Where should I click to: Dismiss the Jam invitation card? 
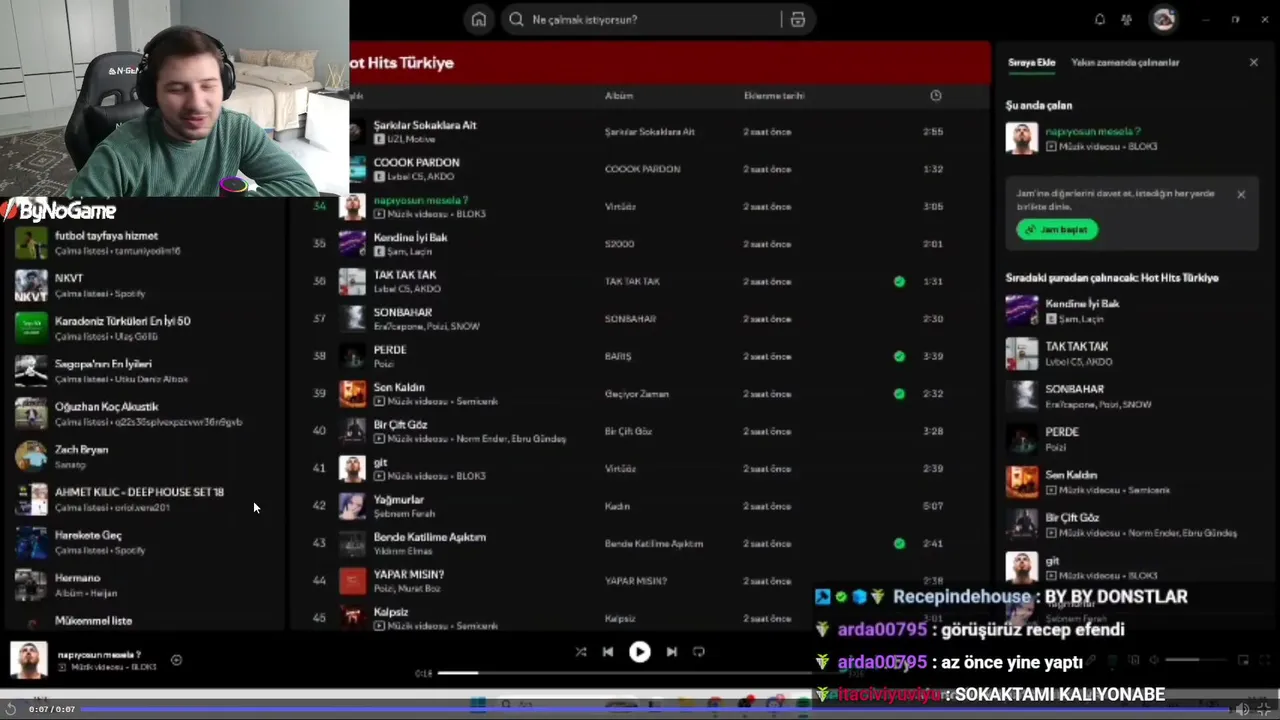[x=1241, y=195]
